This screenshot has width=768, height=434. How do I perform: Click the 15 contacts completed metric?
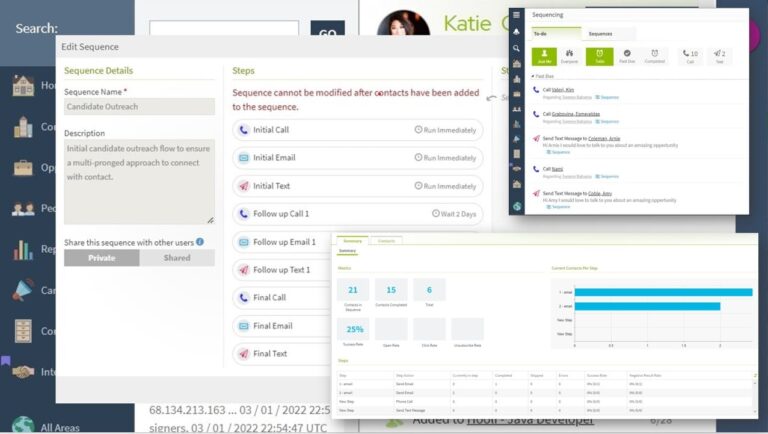[391, 290]
